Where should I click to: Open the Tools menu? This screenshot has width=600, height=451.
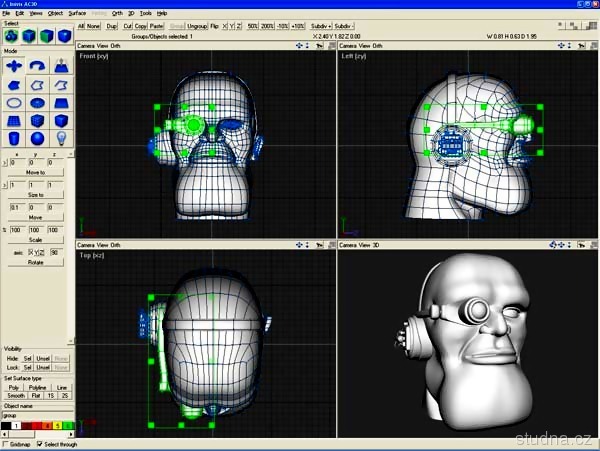145,13
